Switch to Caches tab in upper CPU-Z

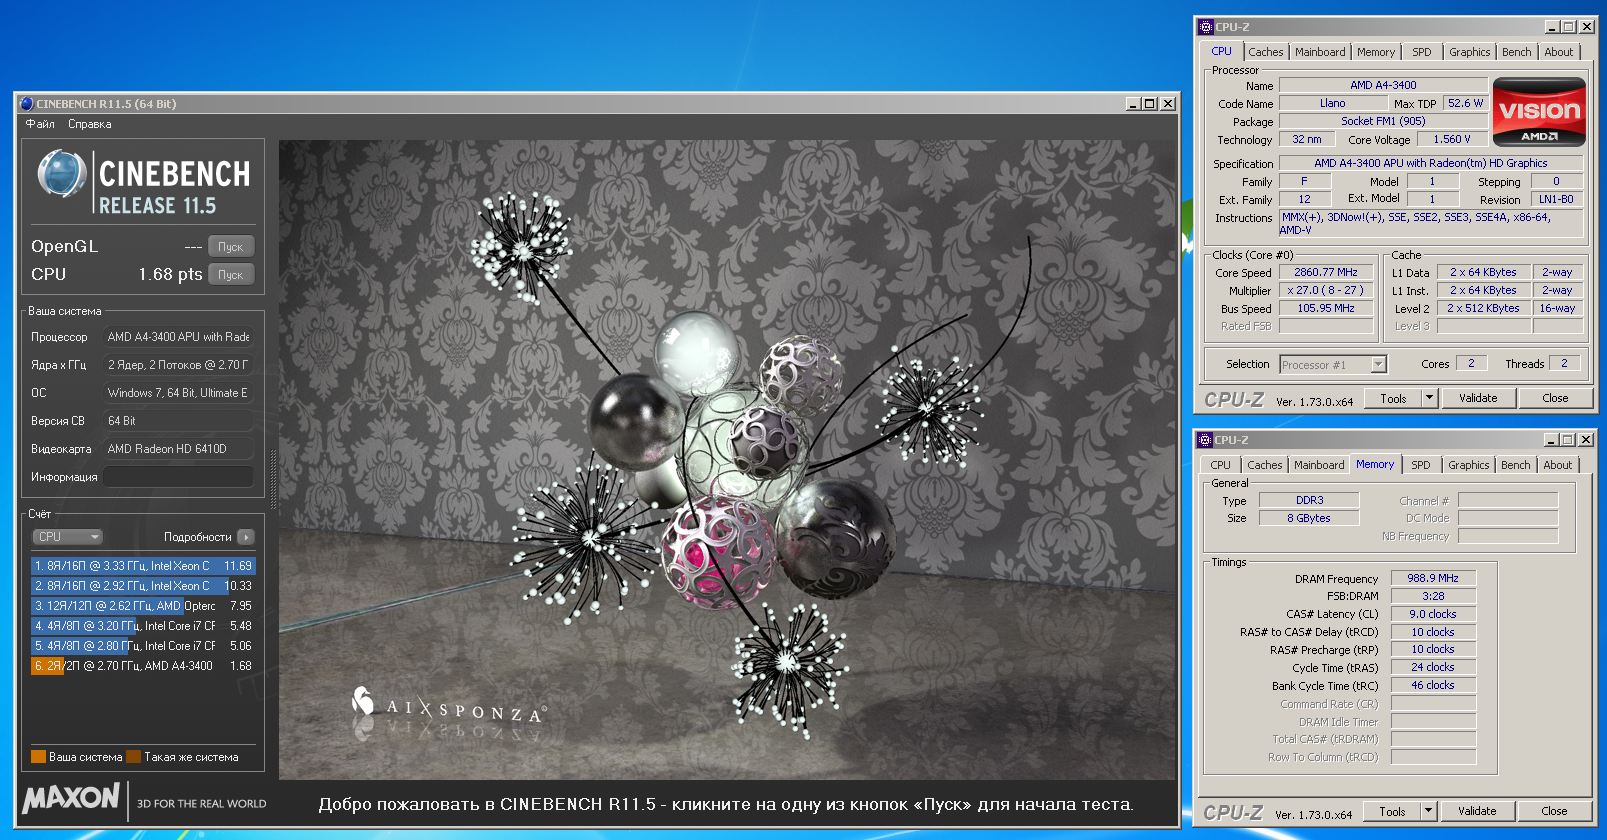tap(1265, 52)
